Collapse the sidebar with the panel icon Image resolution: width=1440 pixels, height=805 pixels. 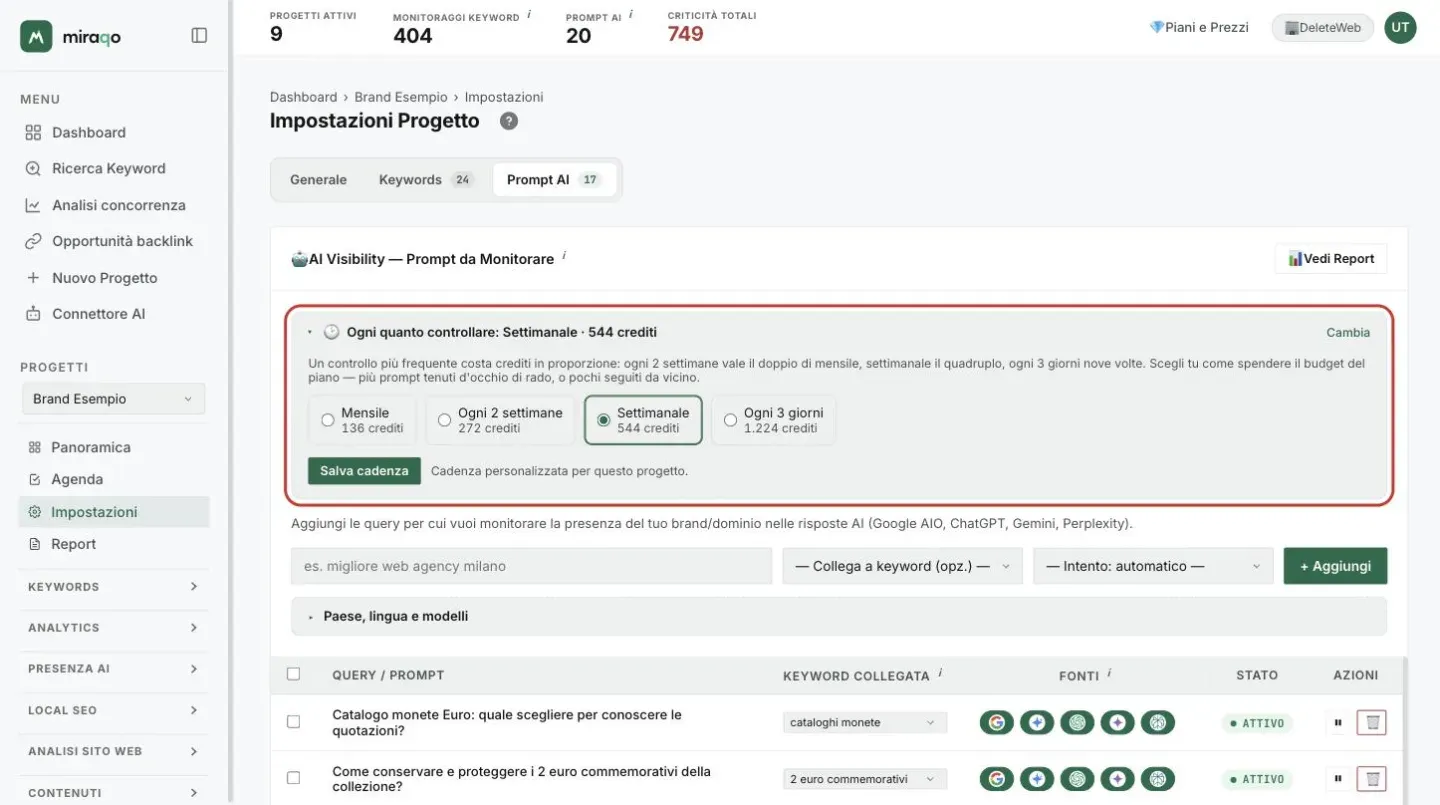point(199,36)
